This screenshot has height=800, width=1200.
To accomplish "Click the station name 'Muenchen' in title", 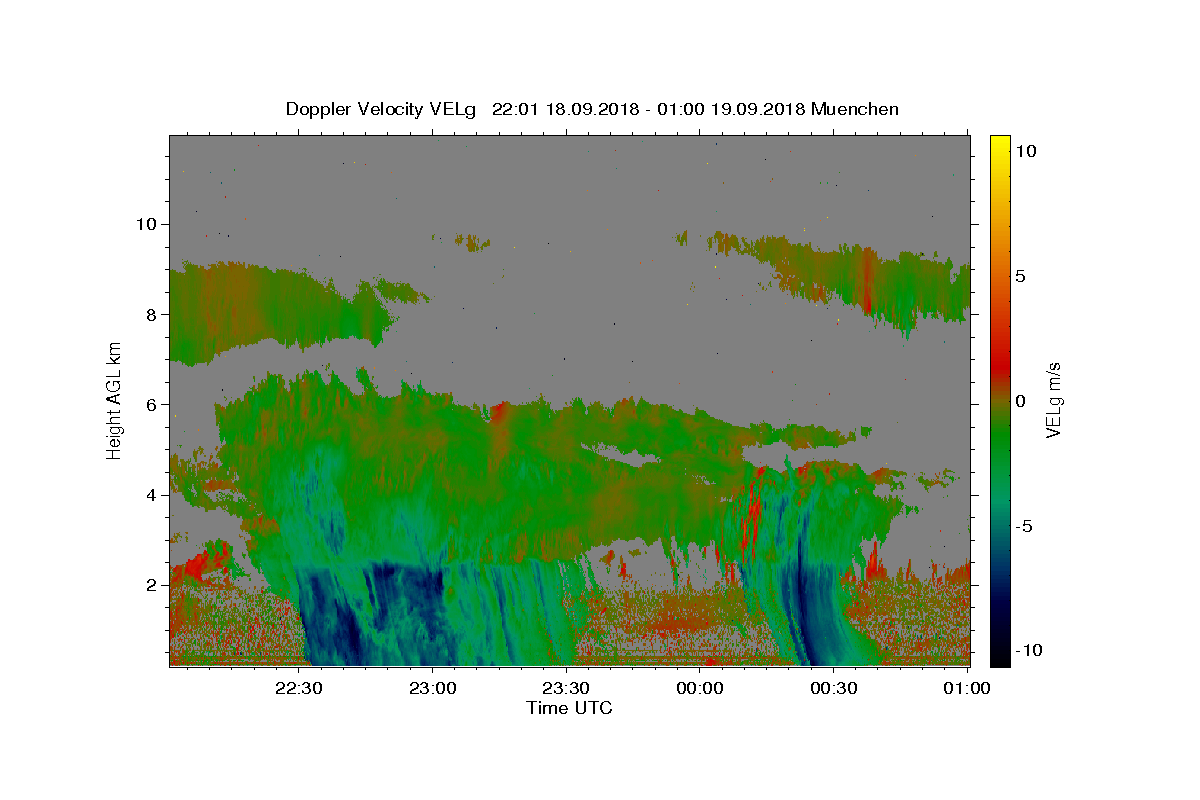I will [855, 109].
